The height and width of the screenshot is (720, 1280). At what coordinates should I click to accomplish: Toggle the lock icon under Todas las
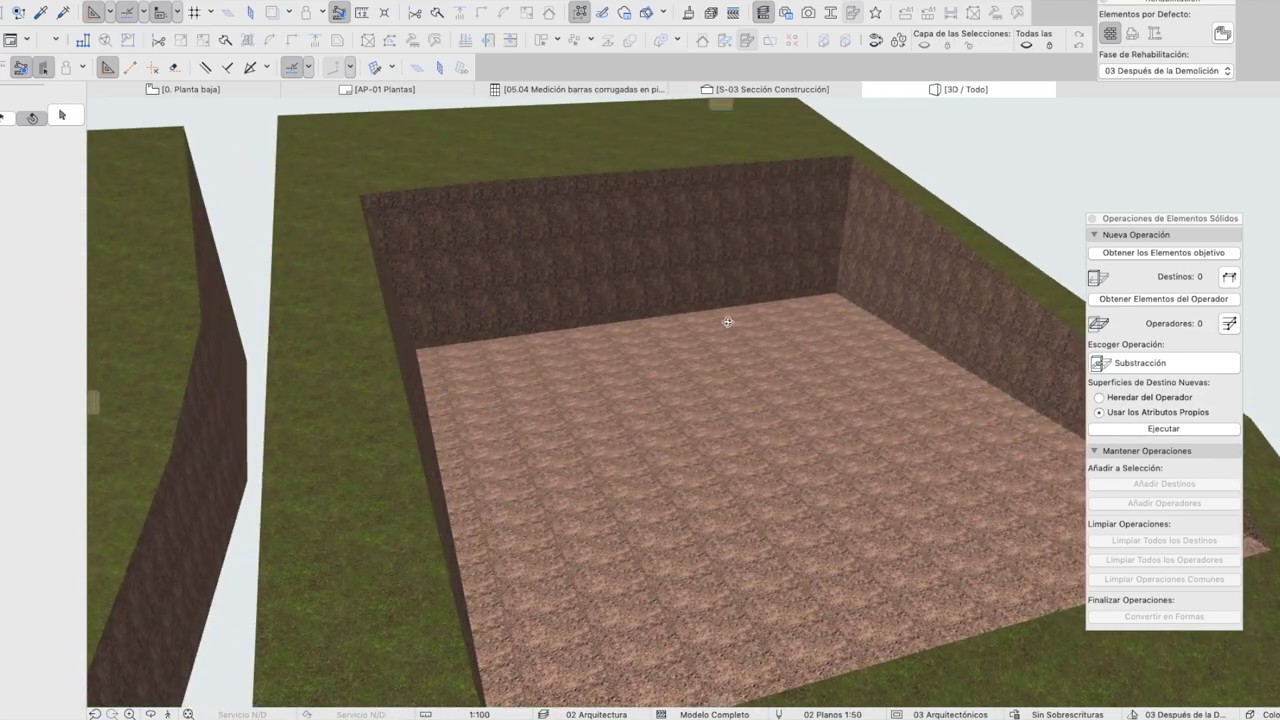[1049, 46]
